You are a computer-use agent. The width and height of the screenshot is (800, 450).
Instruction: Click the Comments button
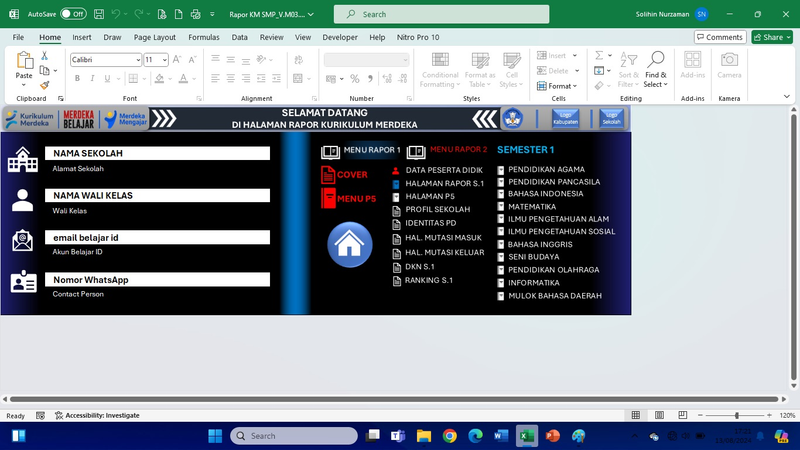[720, 37]
